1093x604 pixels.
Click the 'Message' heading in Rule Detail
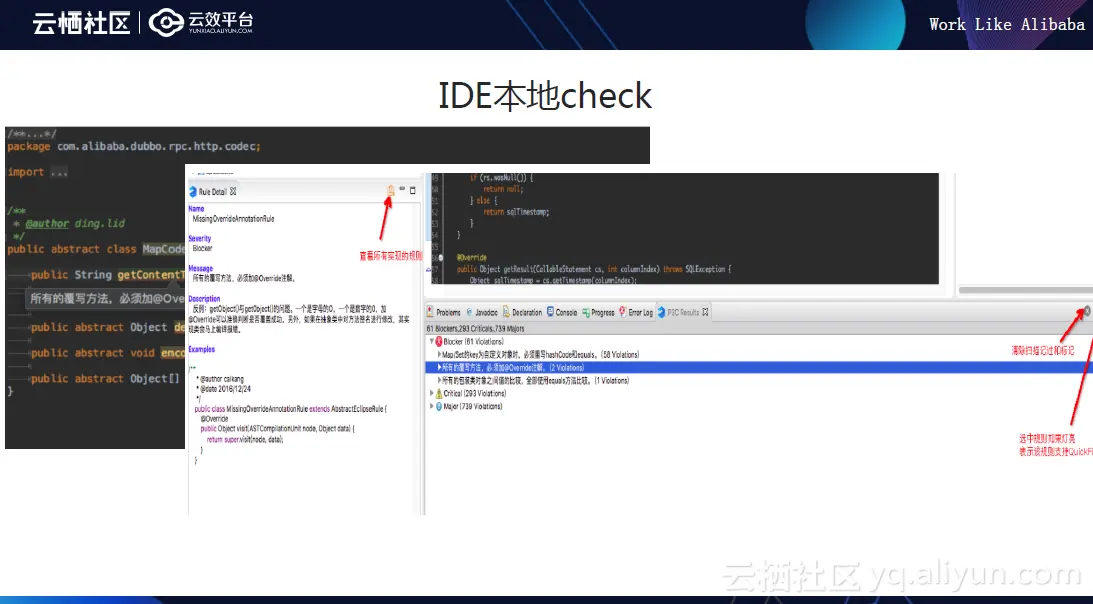click(x=201, y=268)
